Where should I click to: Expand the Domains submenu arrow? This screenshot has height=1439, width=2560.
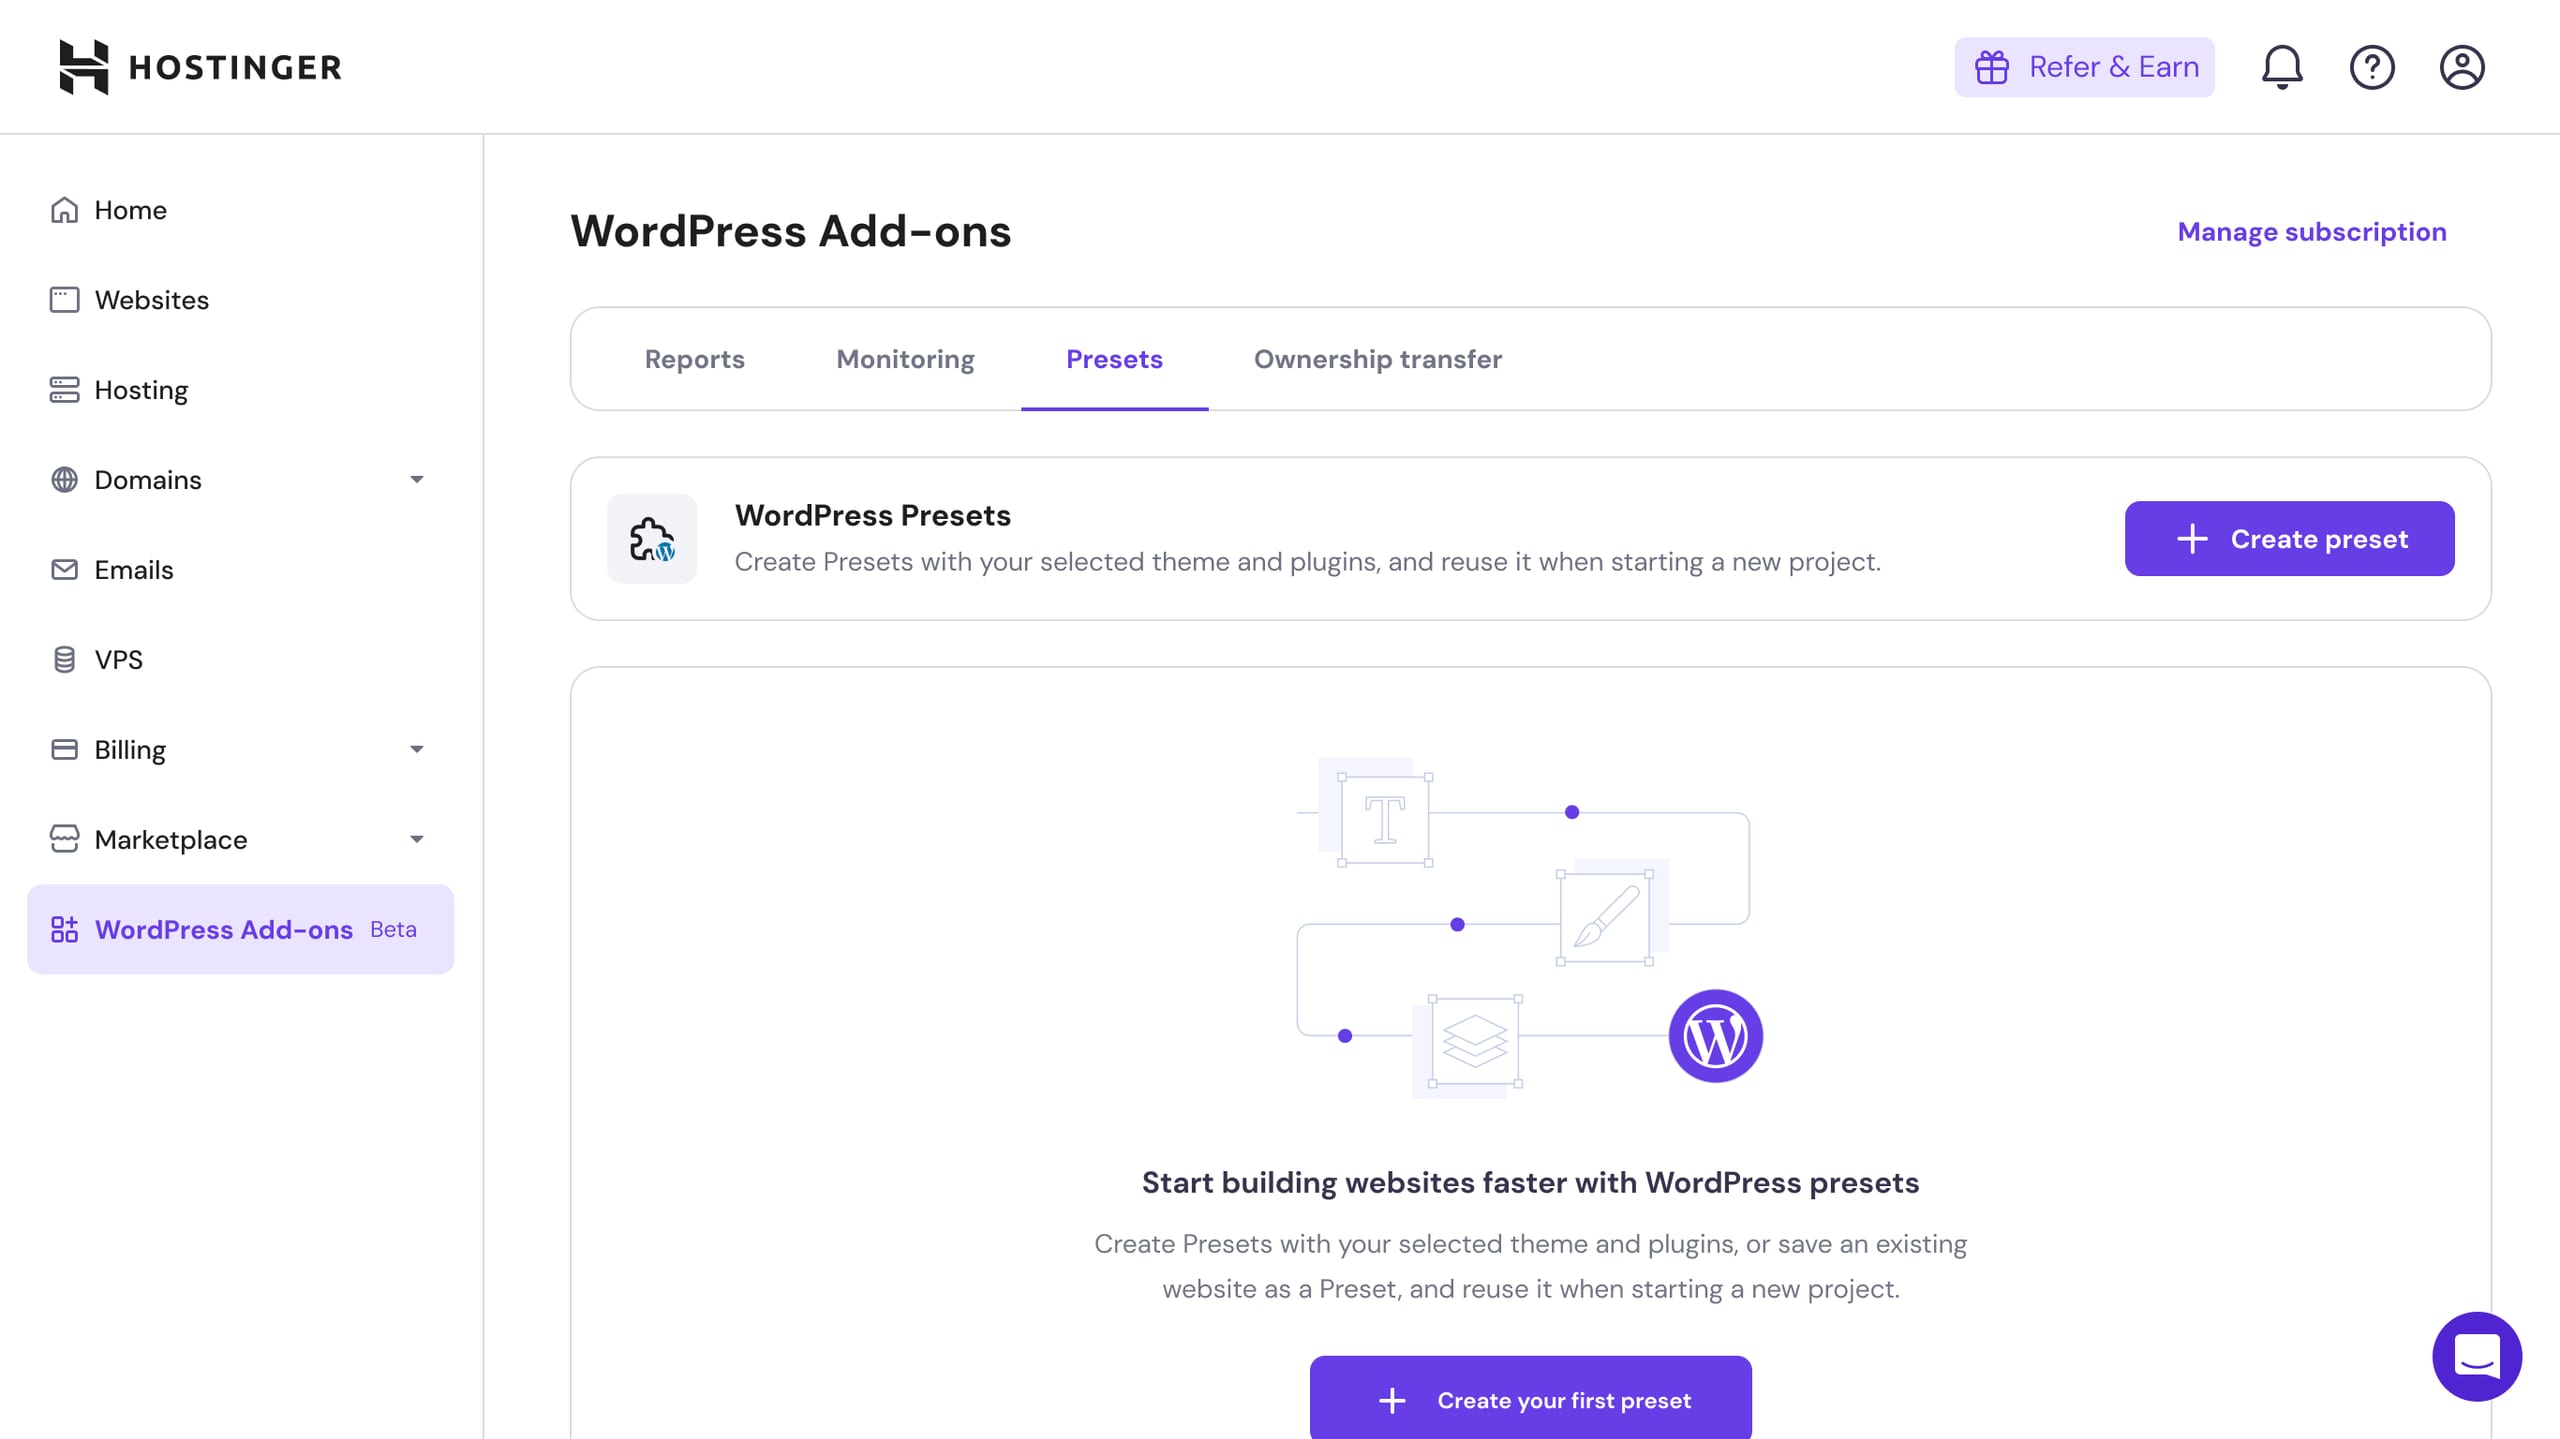417,480
